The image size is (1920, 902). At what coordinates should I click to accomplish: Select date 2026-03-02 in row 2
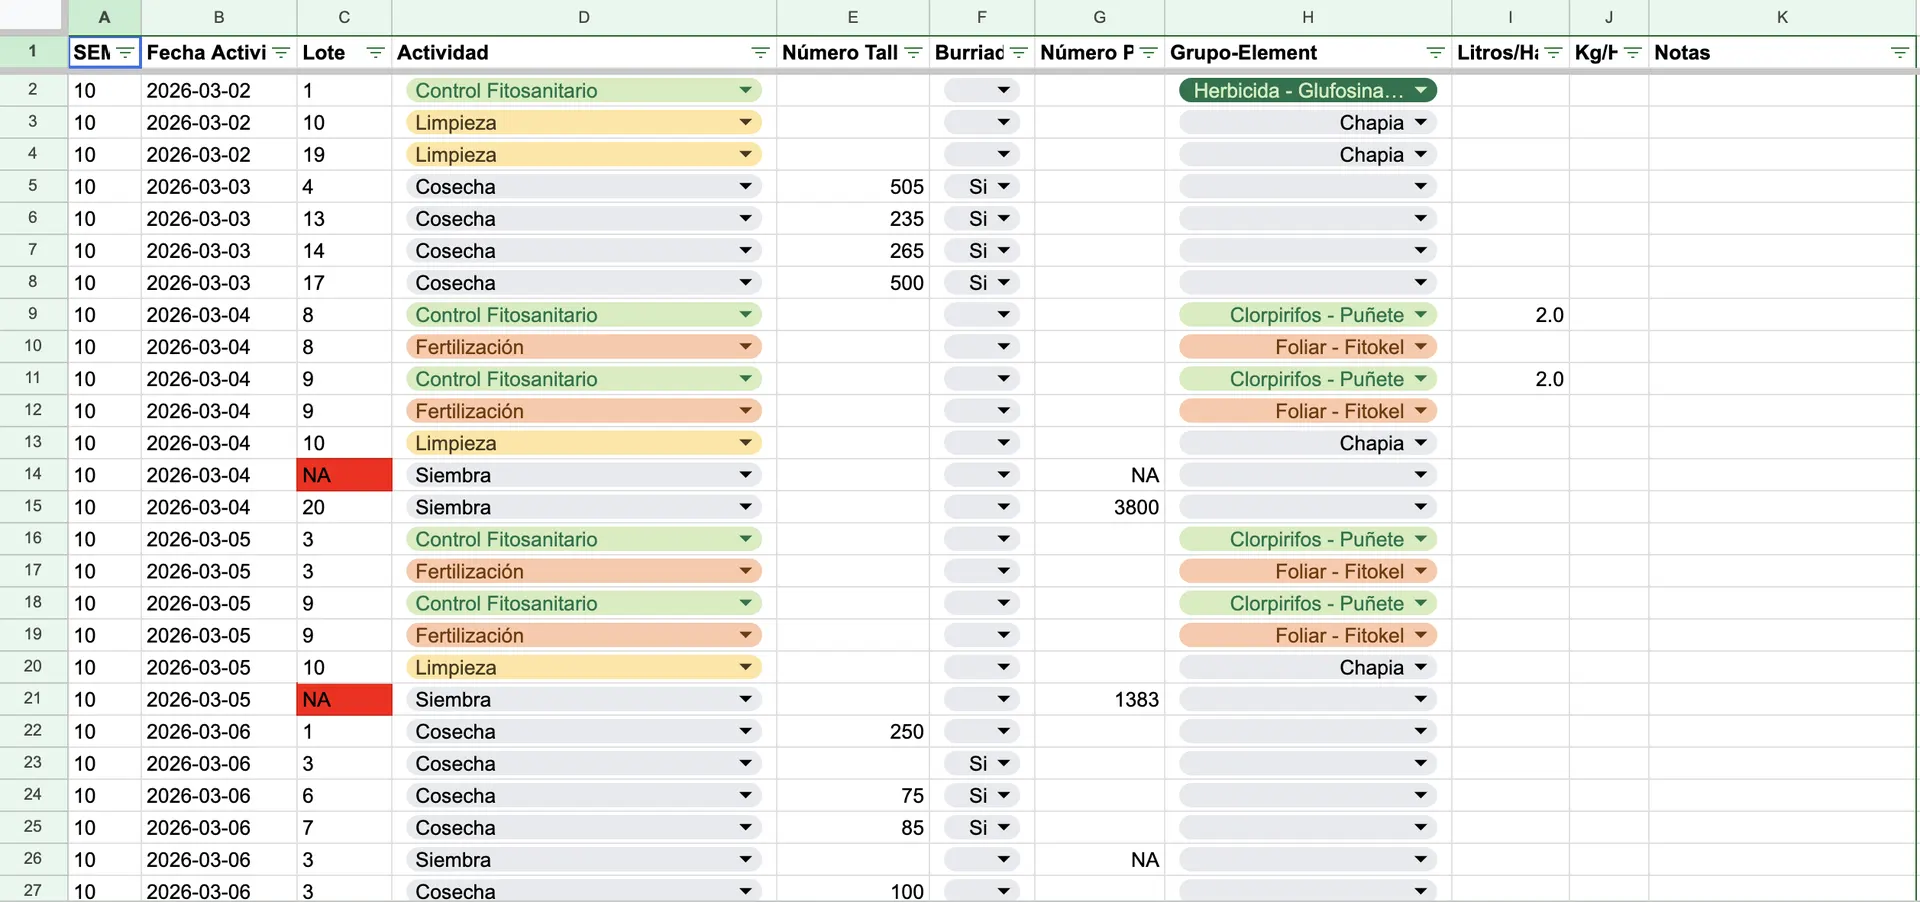tap(219, 91)
